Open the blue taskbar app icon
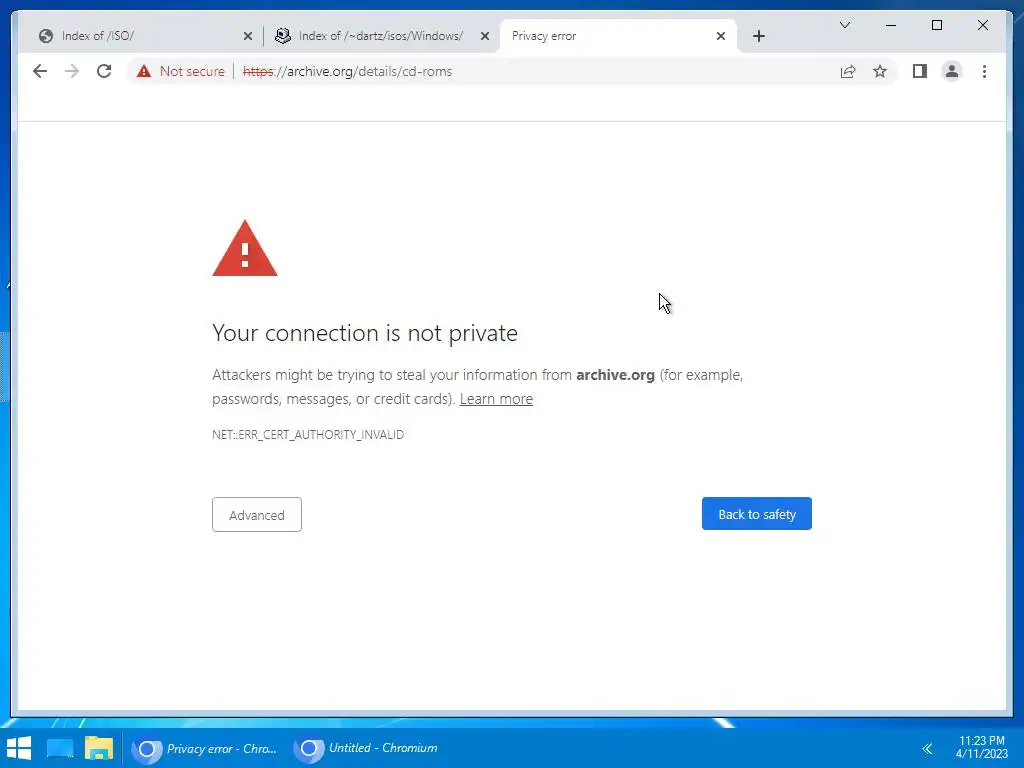The width and height of the screenshot is (1024, 768). (59, 748)
